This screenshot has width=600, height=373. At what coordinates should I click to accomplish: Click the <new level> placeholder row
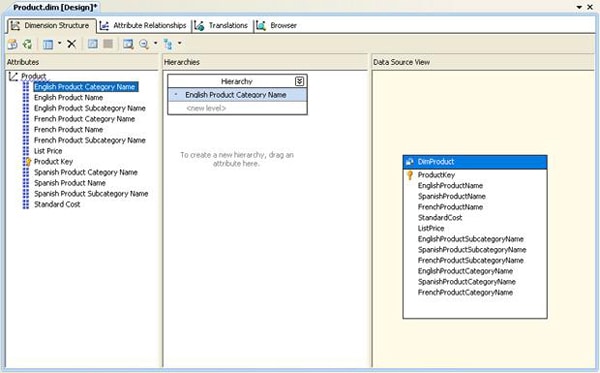(237, 108)
